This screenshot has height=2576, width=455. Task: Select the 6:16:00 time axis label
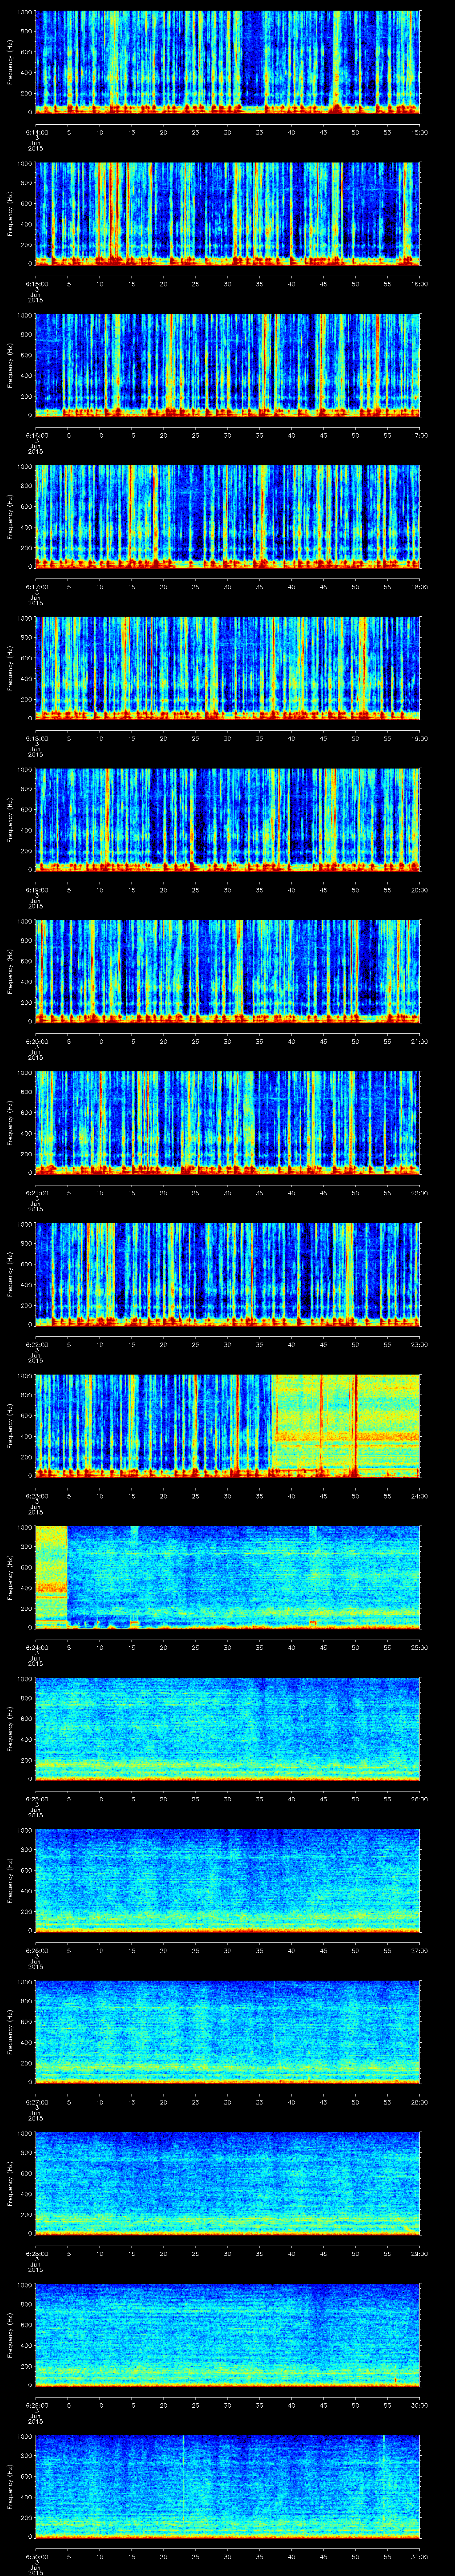(x=35, y=435)
